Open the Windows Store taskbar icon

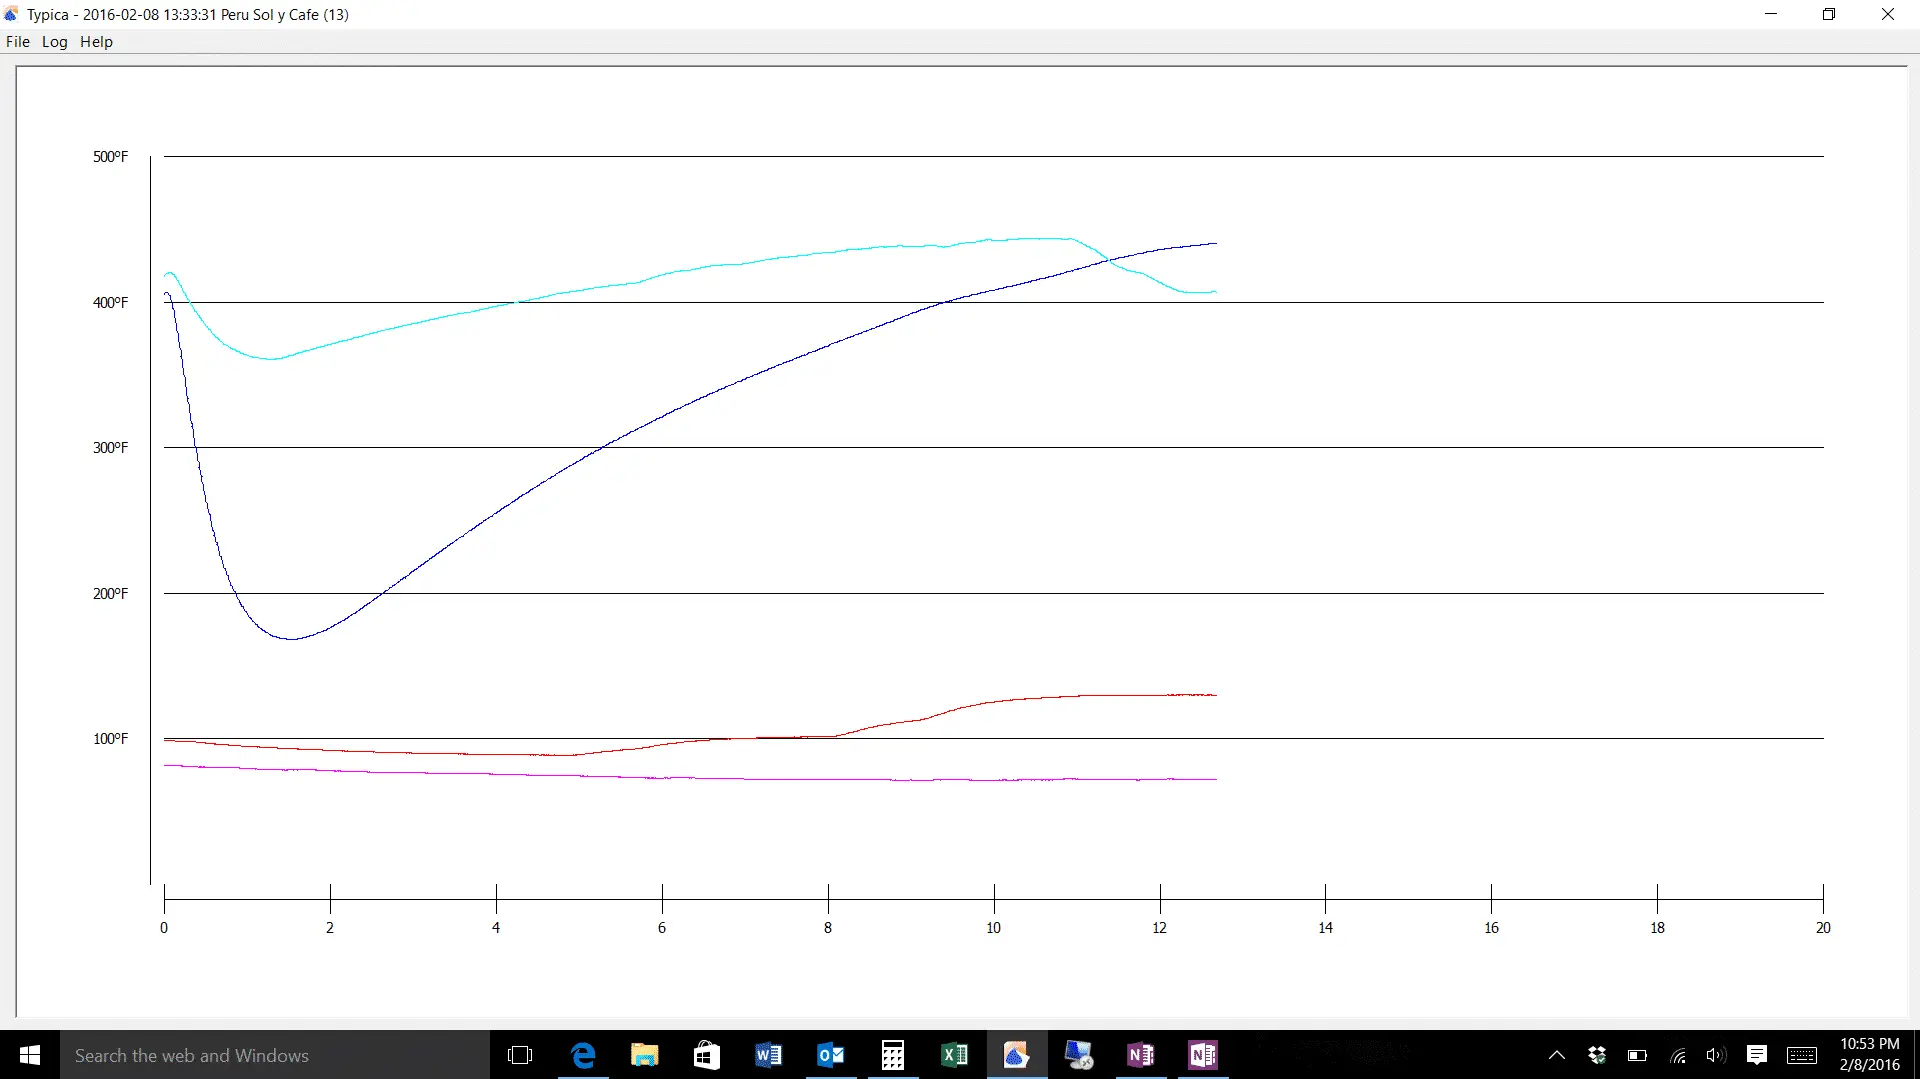coord(707,1055)
